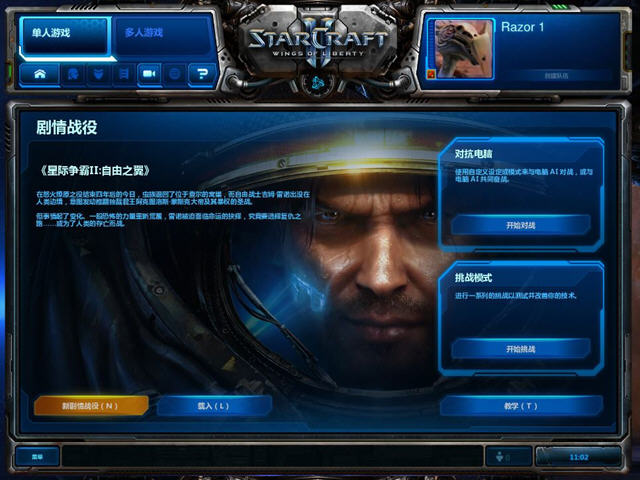The image size is (640, 480).
Task: Click the create party text under Razor 1
Action: click(556, 76)
